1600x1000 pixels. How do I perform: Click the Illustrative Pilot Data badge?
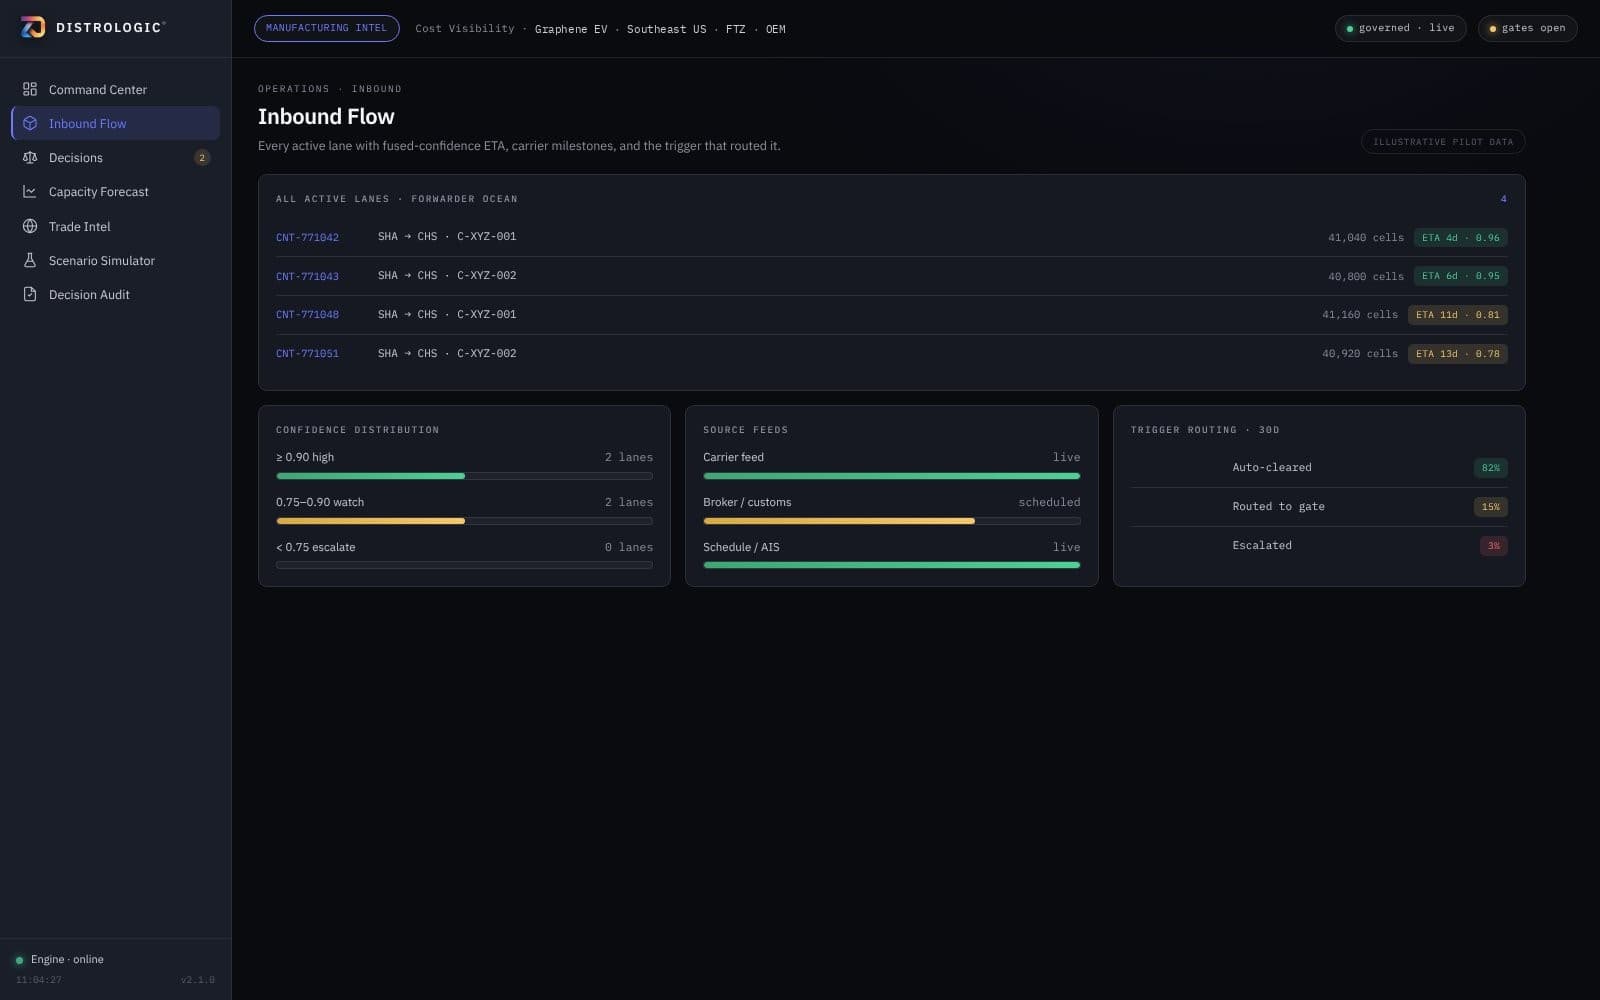pos(1443,142)
